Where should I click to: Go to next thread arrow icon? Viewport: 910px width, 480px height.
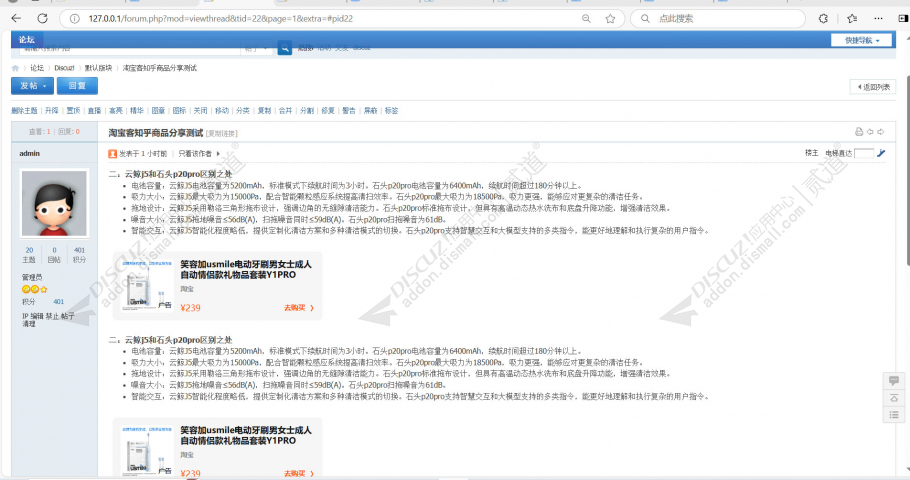[x=880, y=132]
